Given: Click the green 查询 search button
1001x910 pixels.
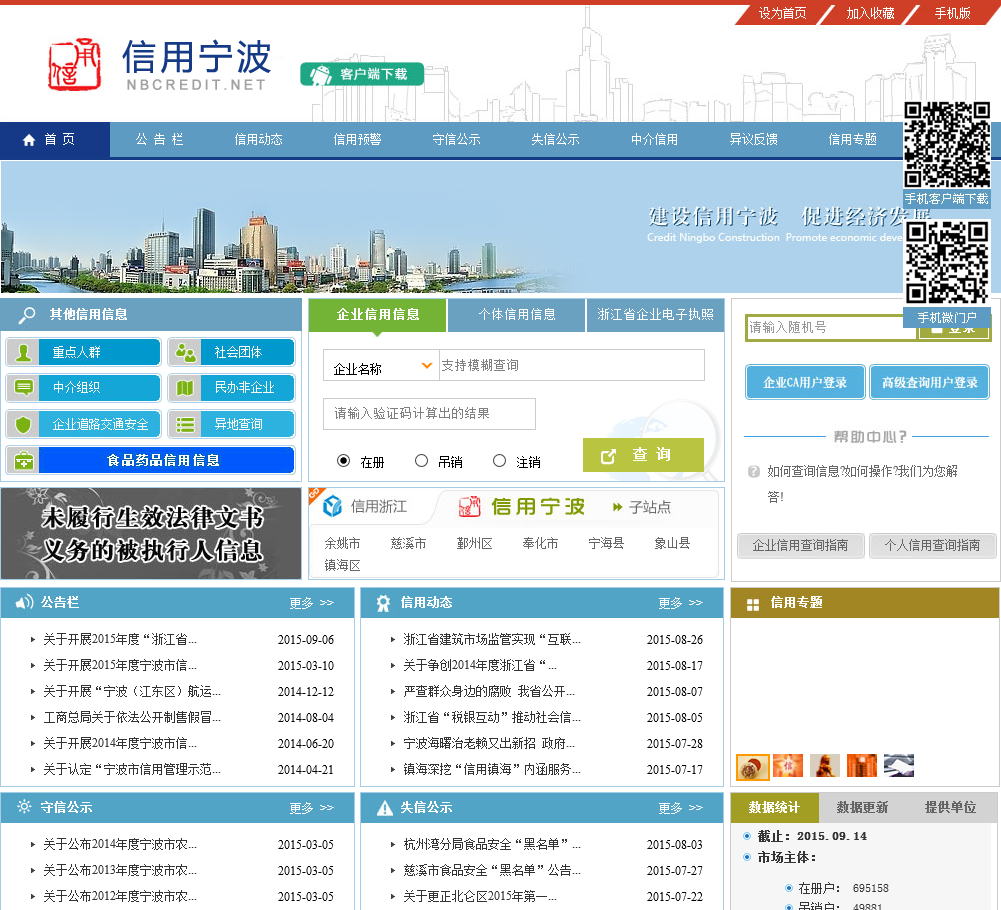Looking at the screenshot, I should point(644,455).
